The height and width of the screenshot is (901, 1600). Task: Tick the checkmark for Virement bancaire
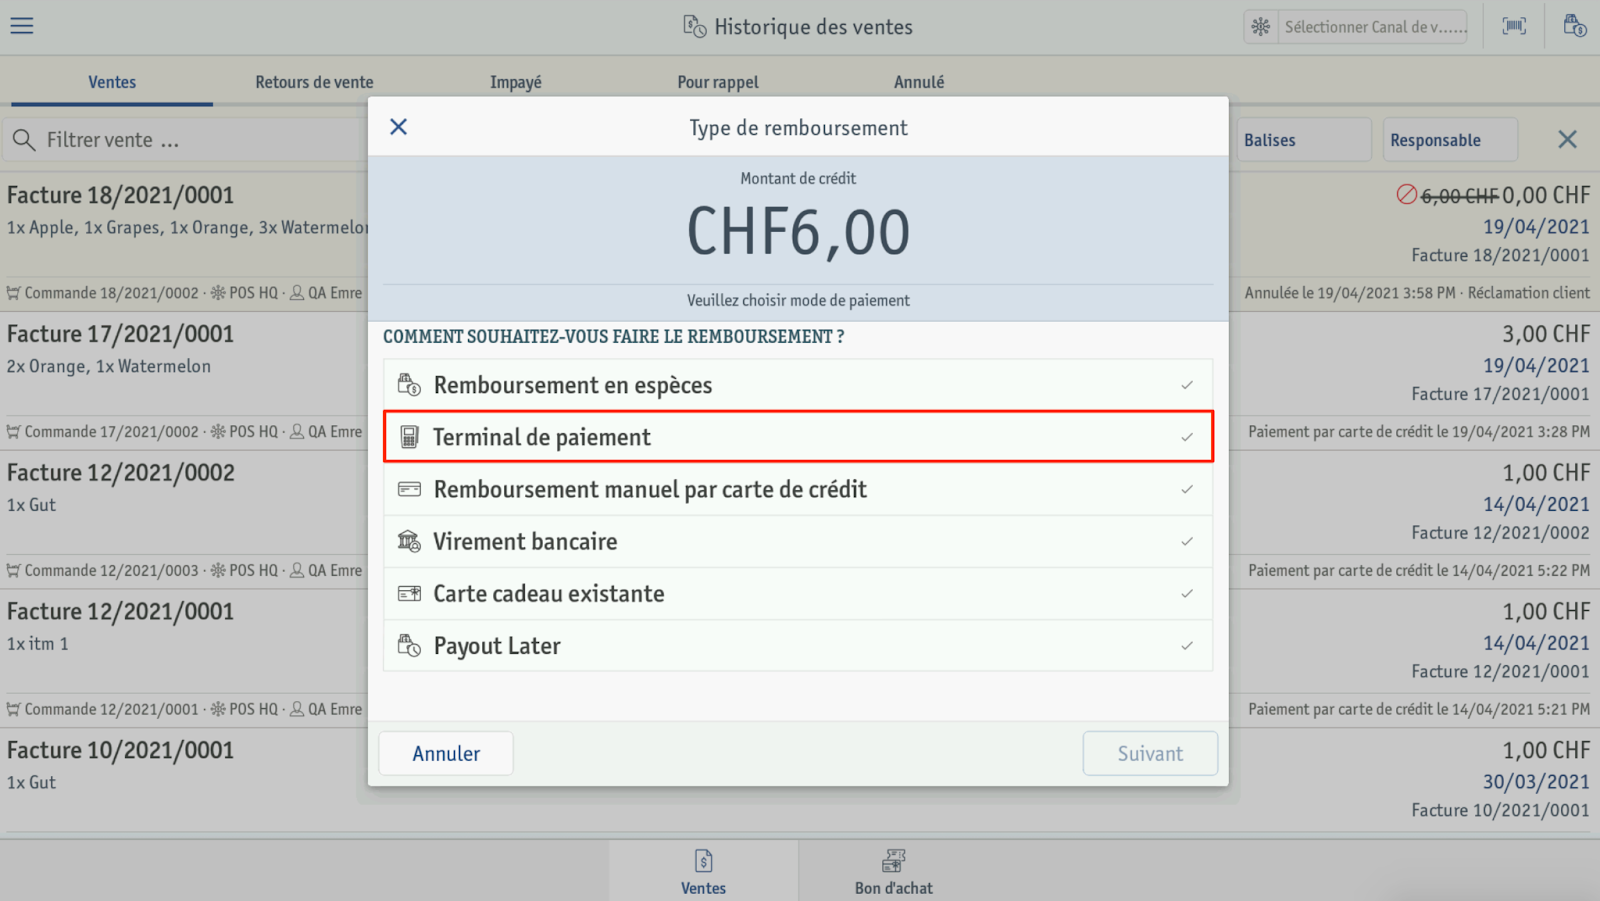coord(1187,541)
